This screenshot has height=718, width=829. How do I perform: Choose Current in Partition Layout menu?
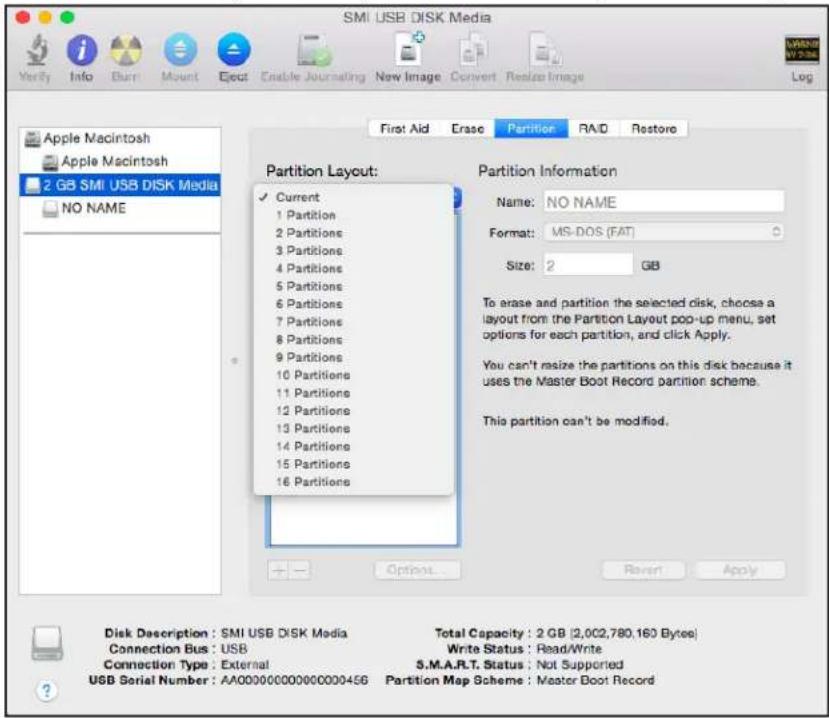(354, 197)
